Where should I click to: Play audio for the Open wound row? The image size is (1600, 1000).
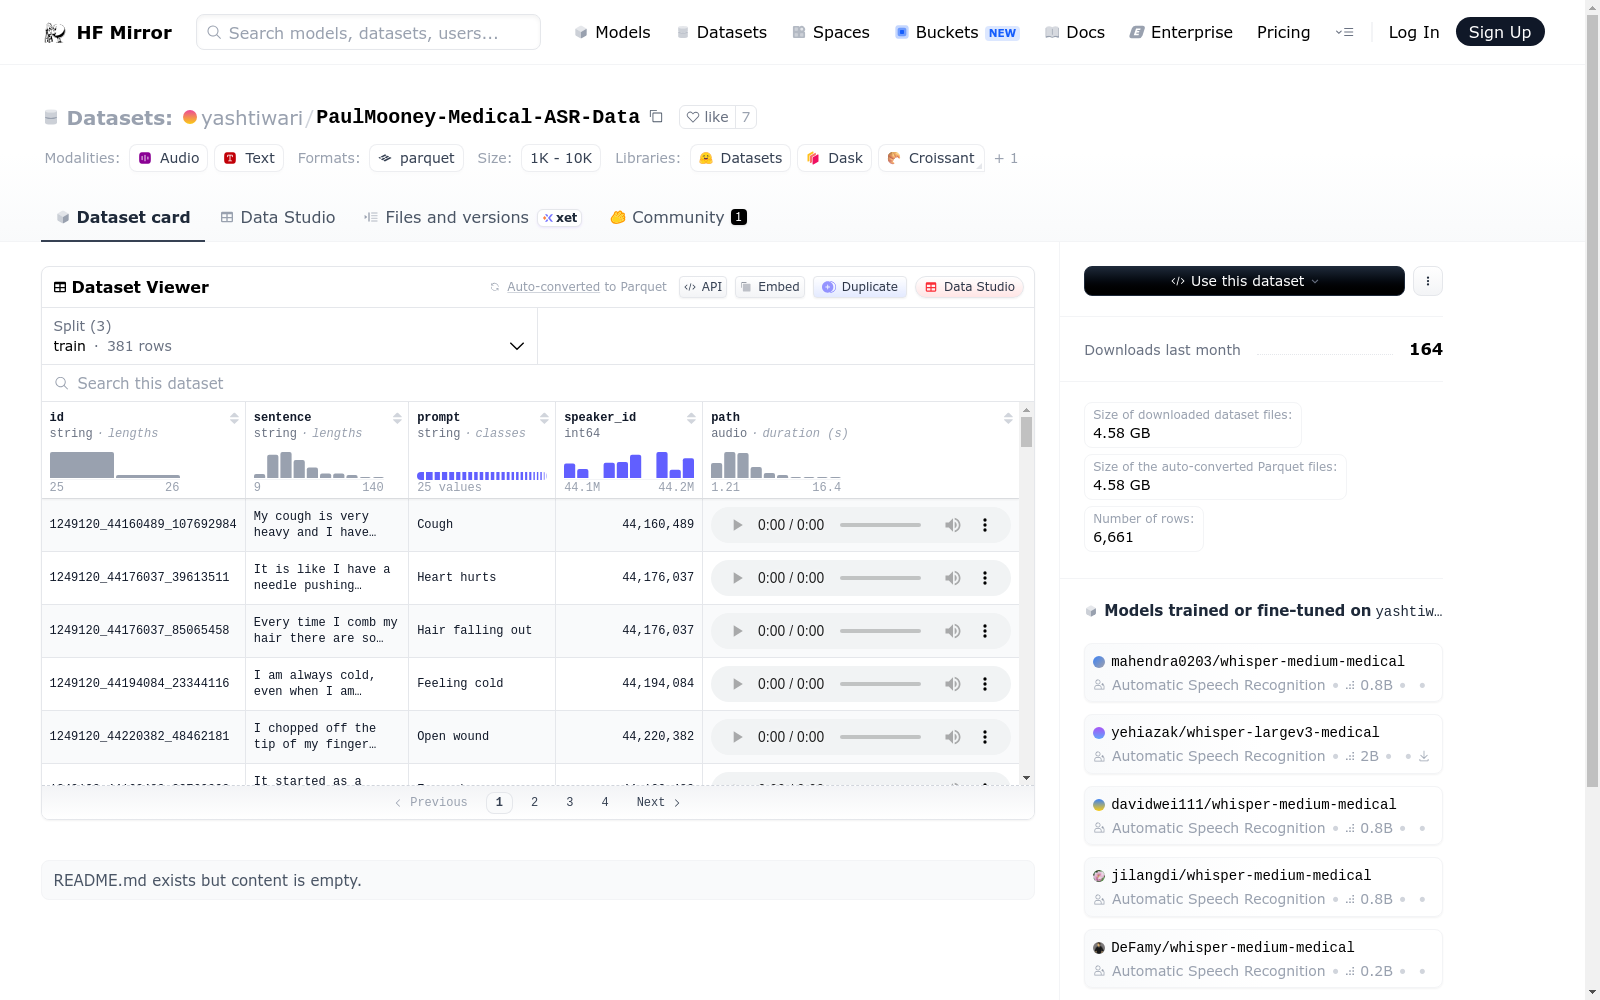pyautogui.click(x=737, y=737)
